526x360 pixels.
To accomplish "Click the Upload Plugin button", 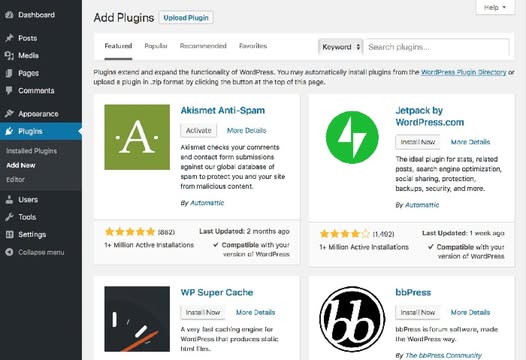I will [186, 18].
